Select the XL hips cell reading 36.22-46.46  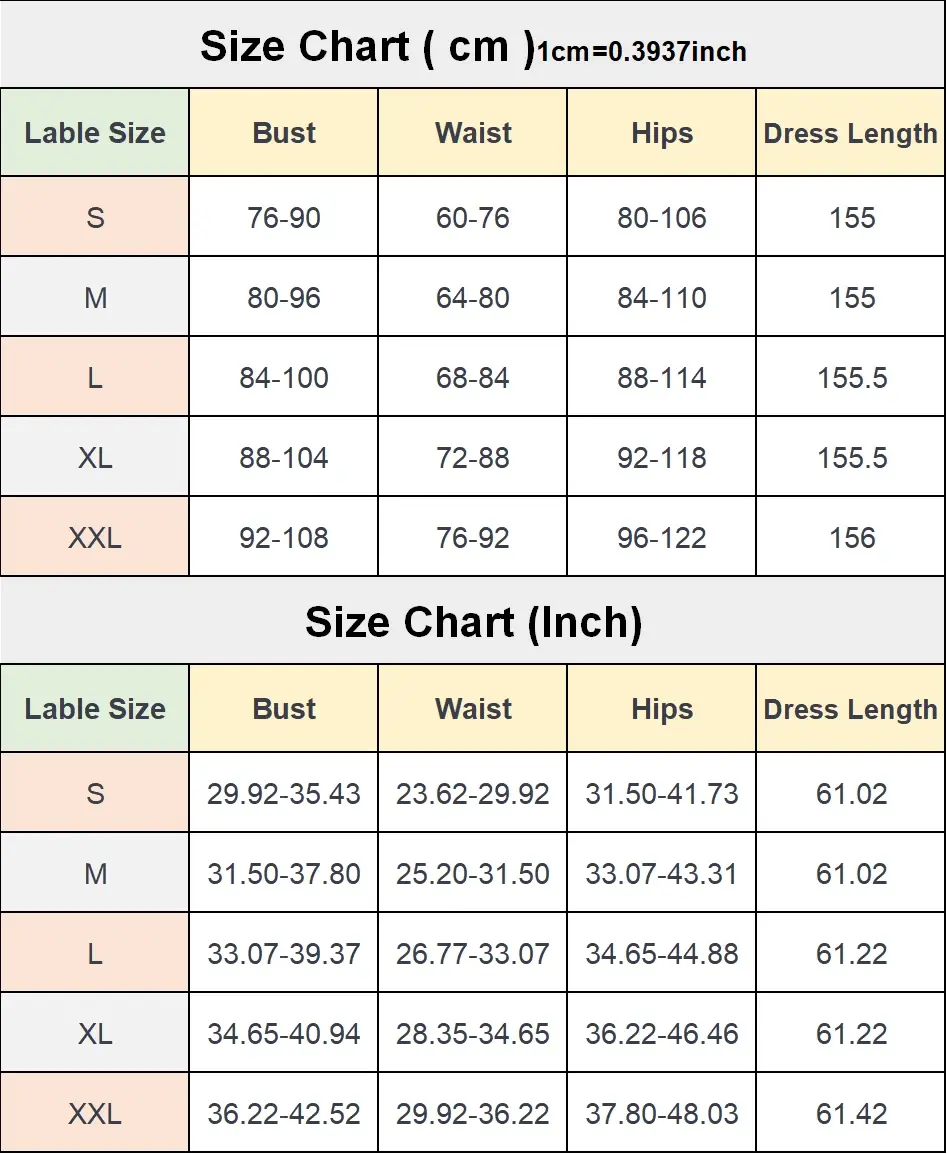[662, 1034]
